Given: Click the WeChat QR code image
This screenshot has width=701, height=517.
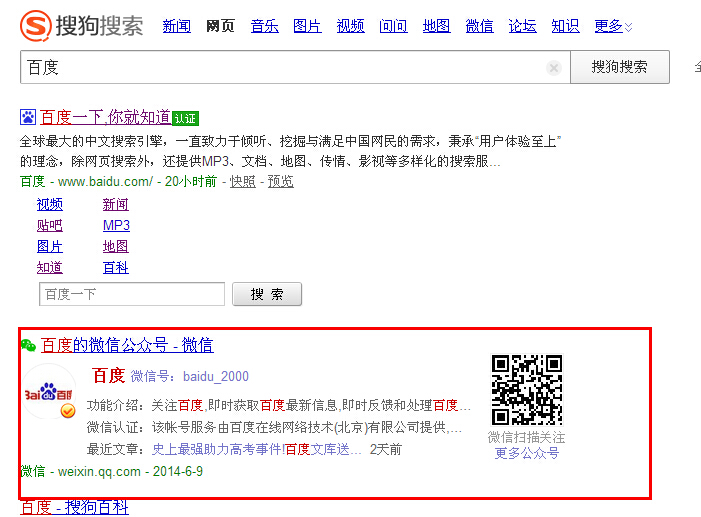Looking at the screenshot, I should click(x=526, y=390).
